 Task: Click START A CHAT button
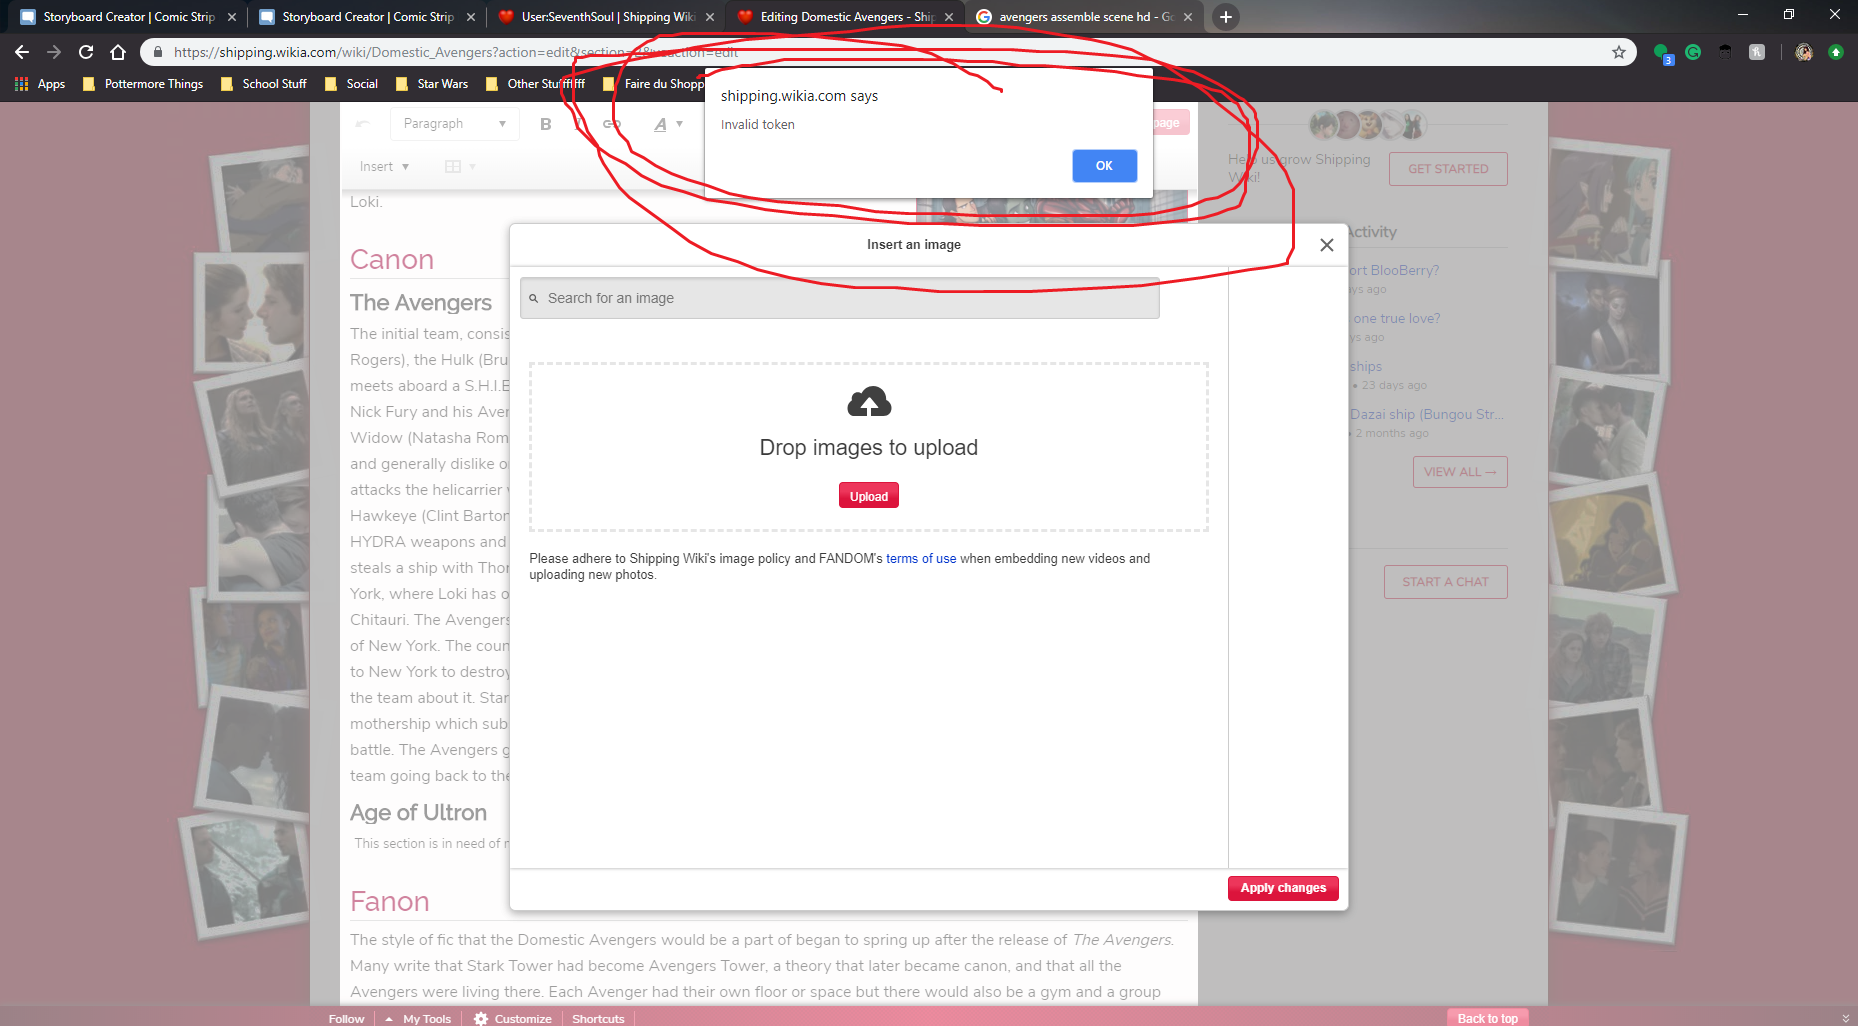[1445, 582]
